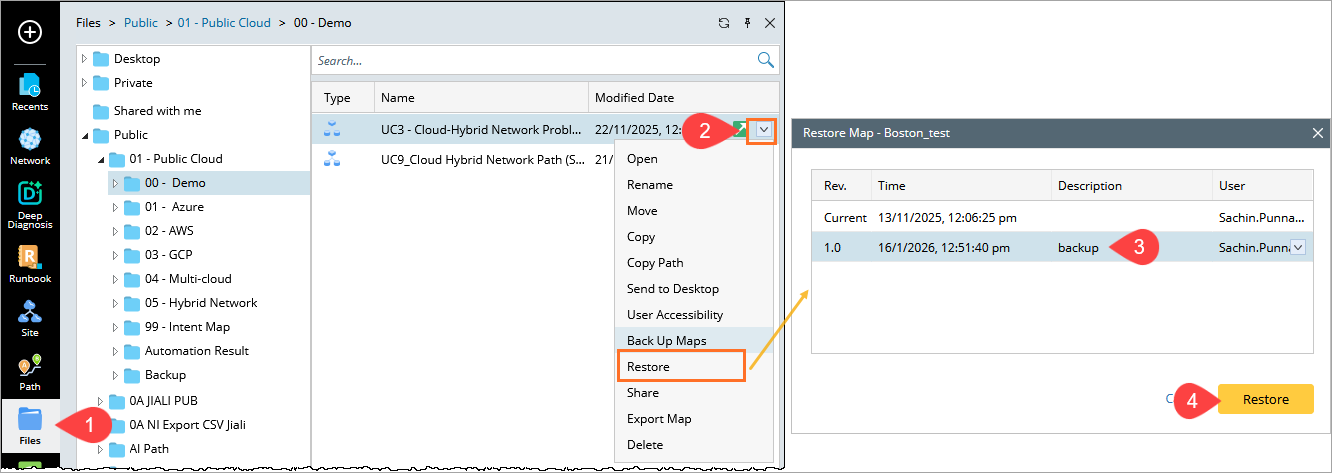Open the Files sidebar panel
The height and width of the screenshot is (473, 1332).
pos(30,426)
